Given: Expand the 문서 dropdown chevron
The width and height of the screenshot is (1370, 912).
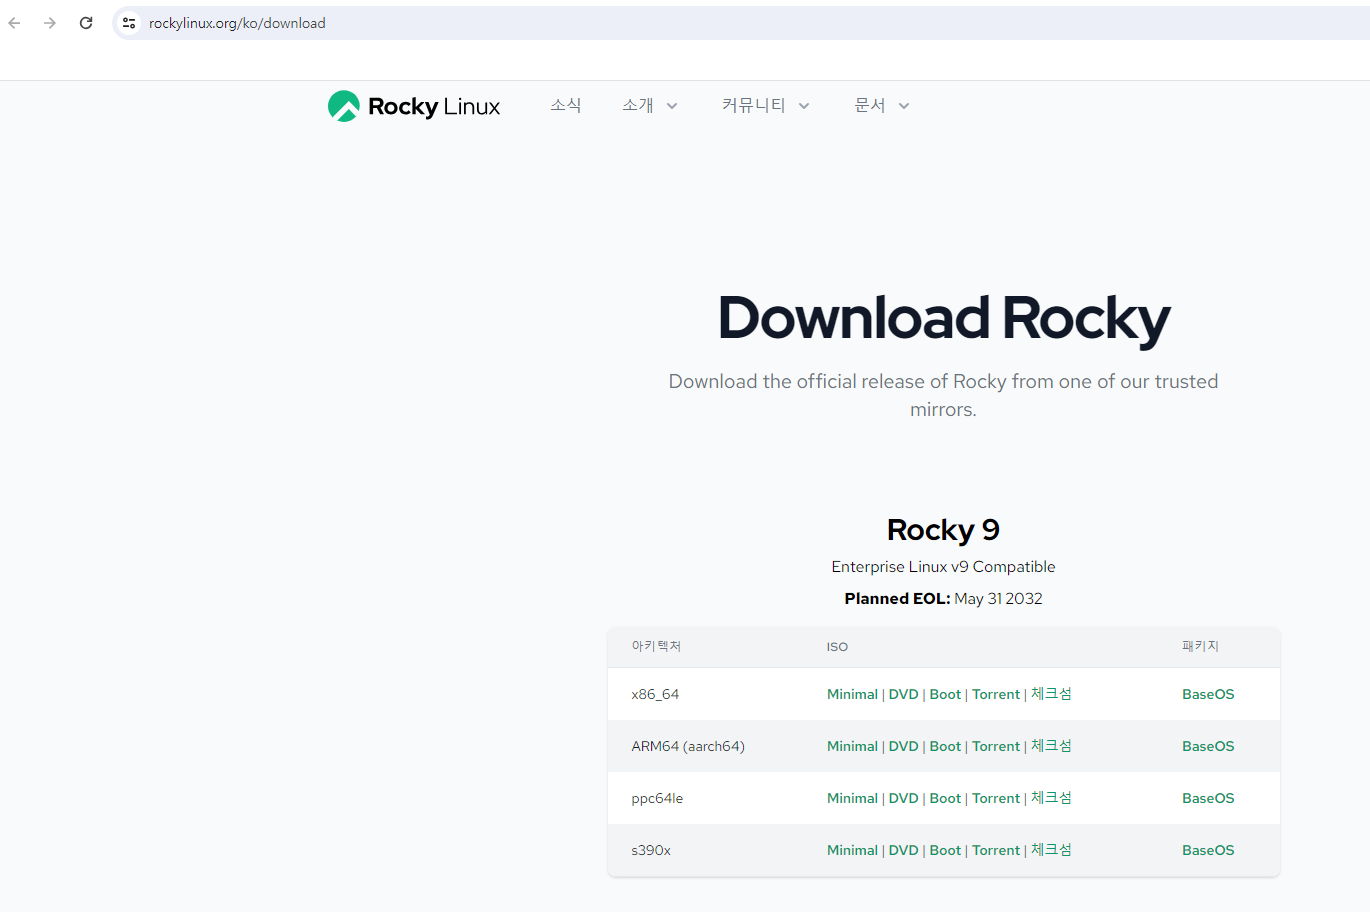Looking at the screenshot, I should (x=904, y=106).
